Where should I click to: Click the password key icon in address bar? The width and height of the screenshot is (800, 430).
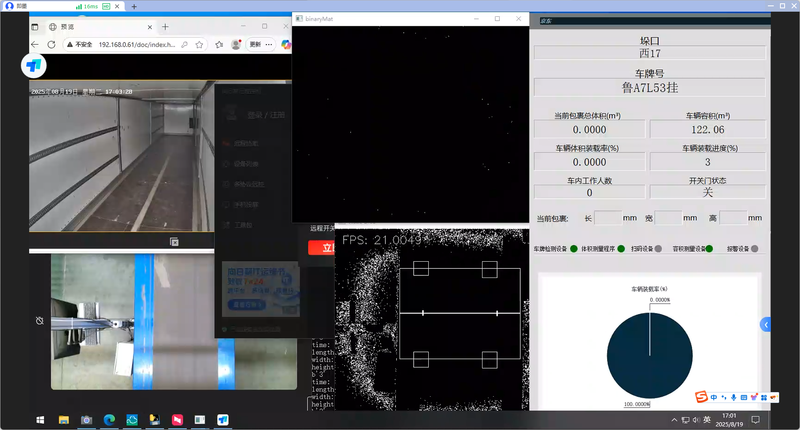(x=185, y=44)
